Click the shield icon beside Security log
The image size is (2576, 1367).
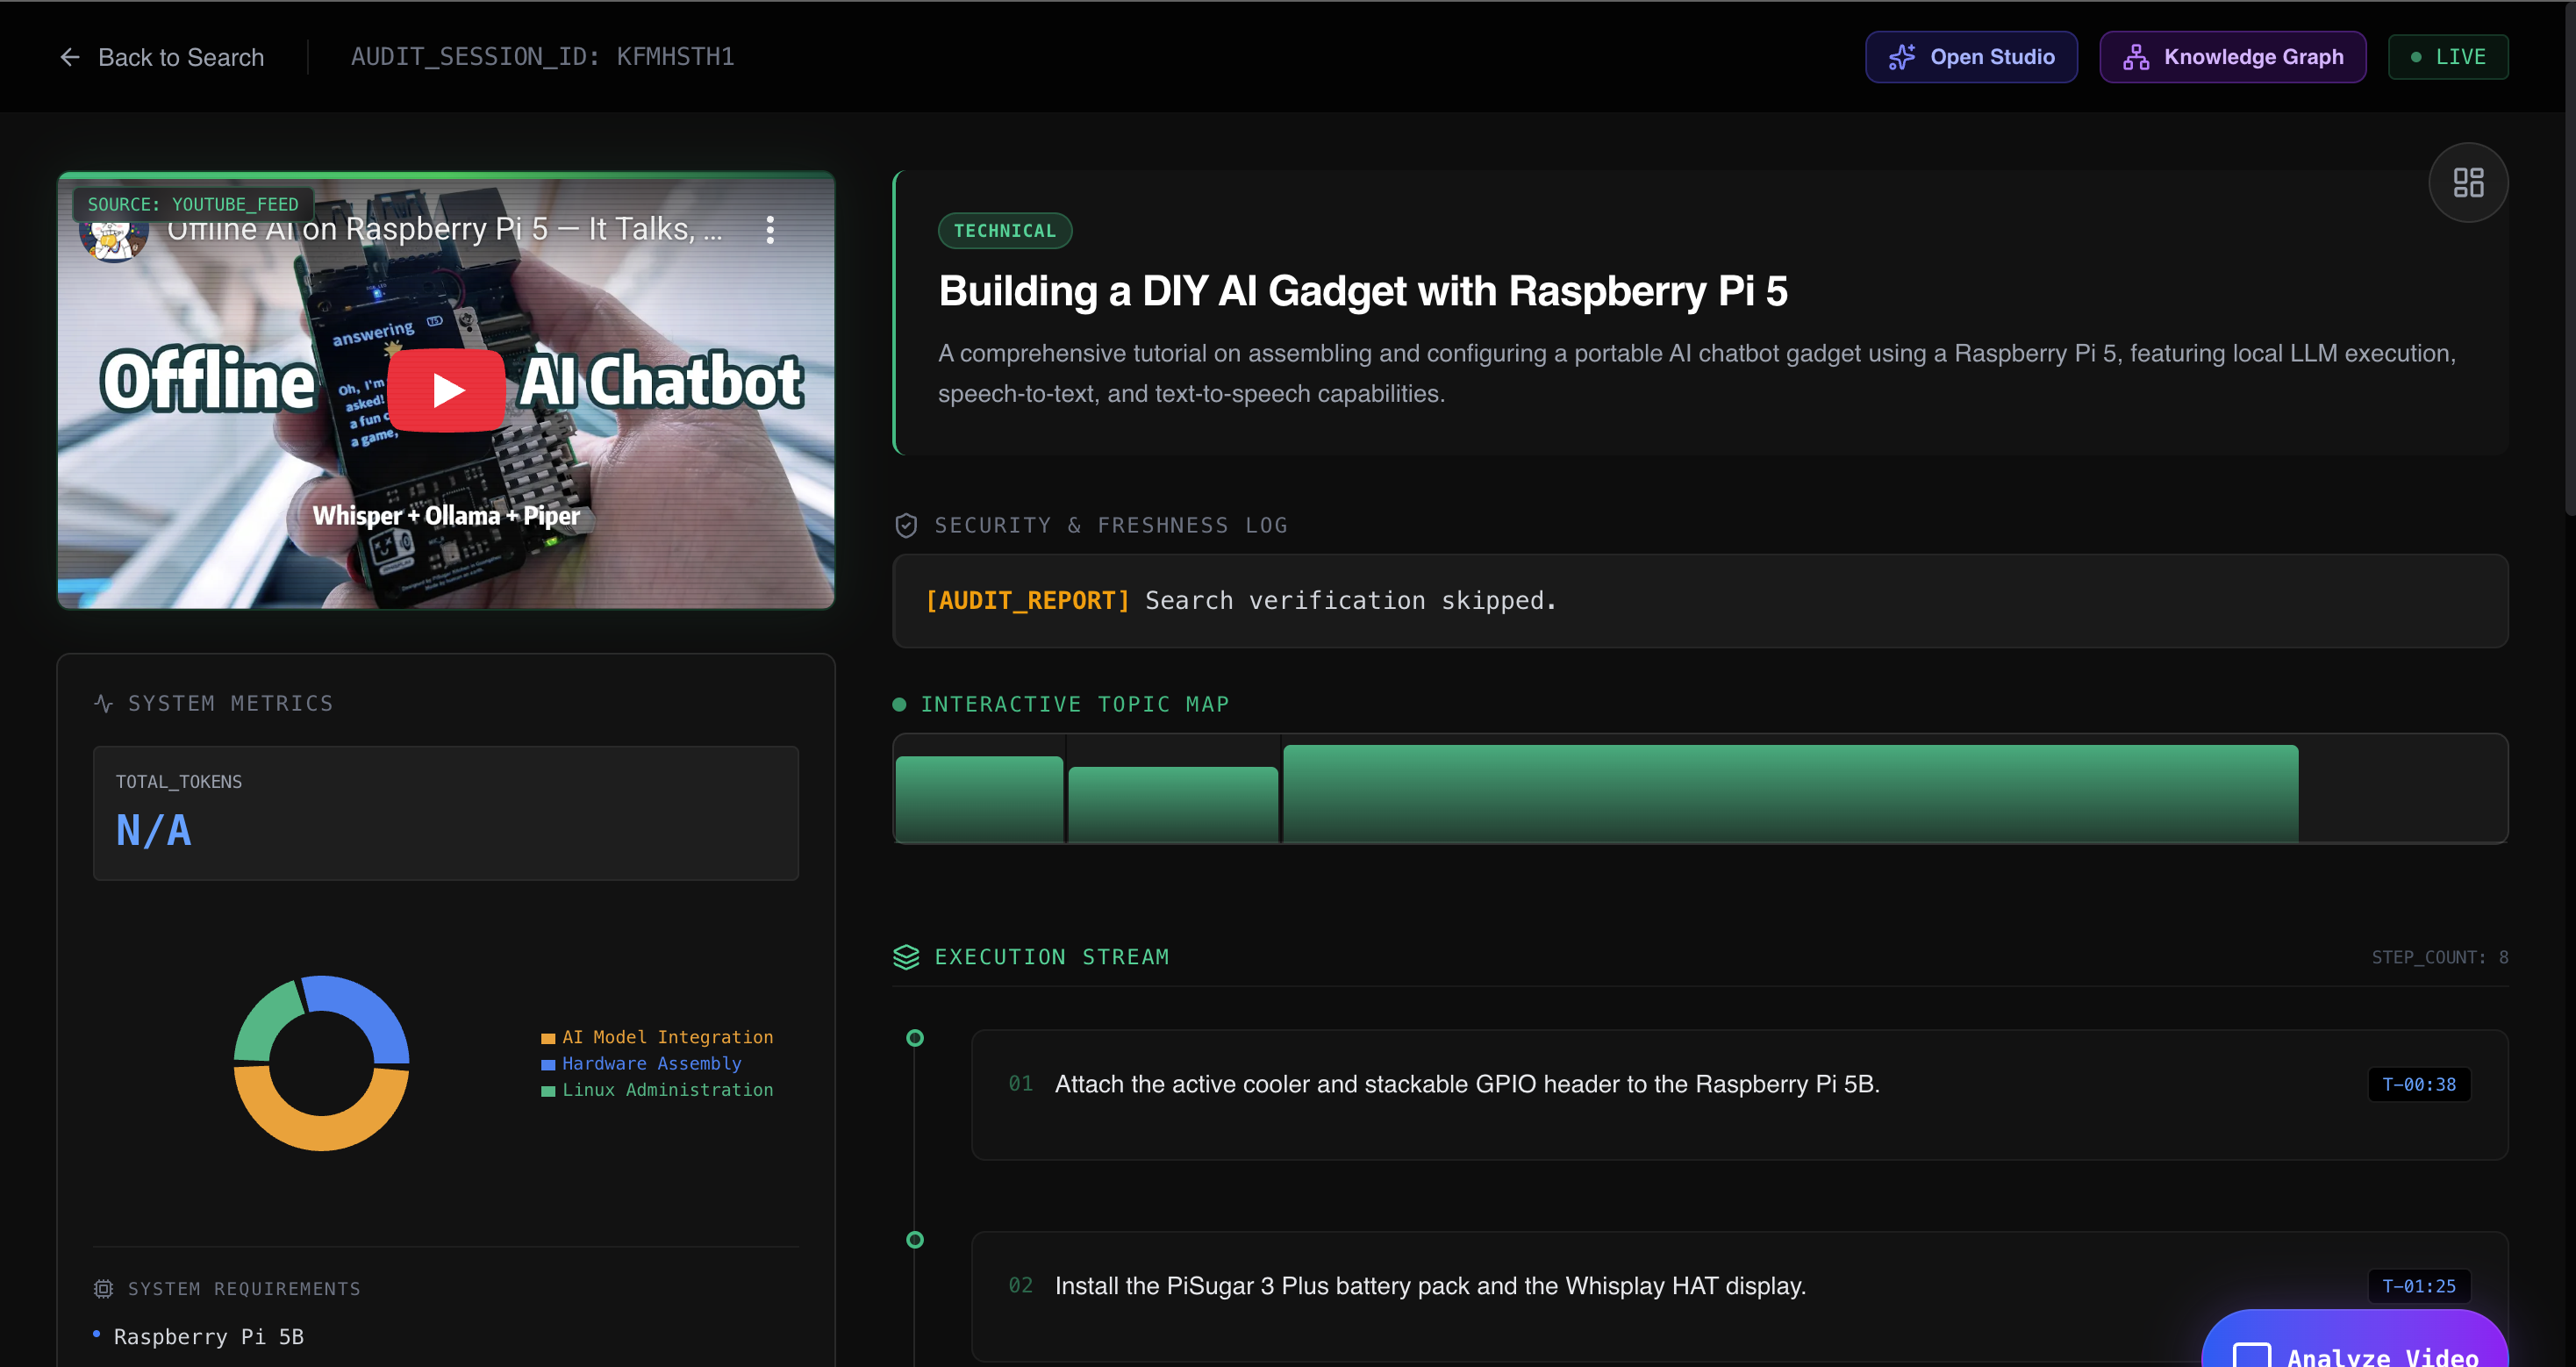905,525
